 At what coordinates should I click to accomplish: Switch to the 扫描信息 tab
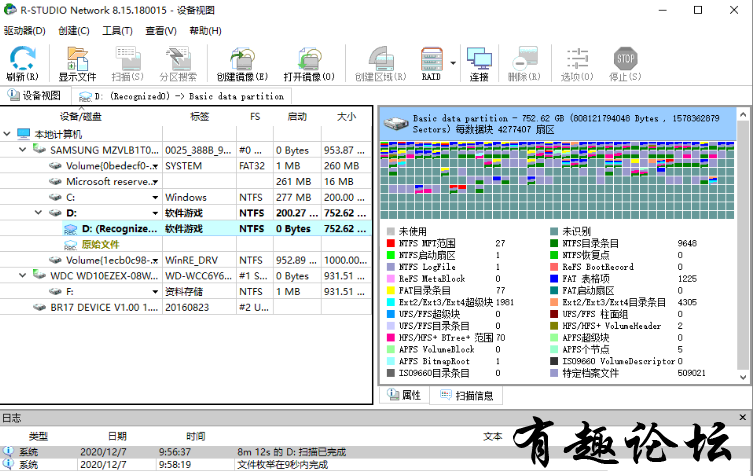point(467,396)
